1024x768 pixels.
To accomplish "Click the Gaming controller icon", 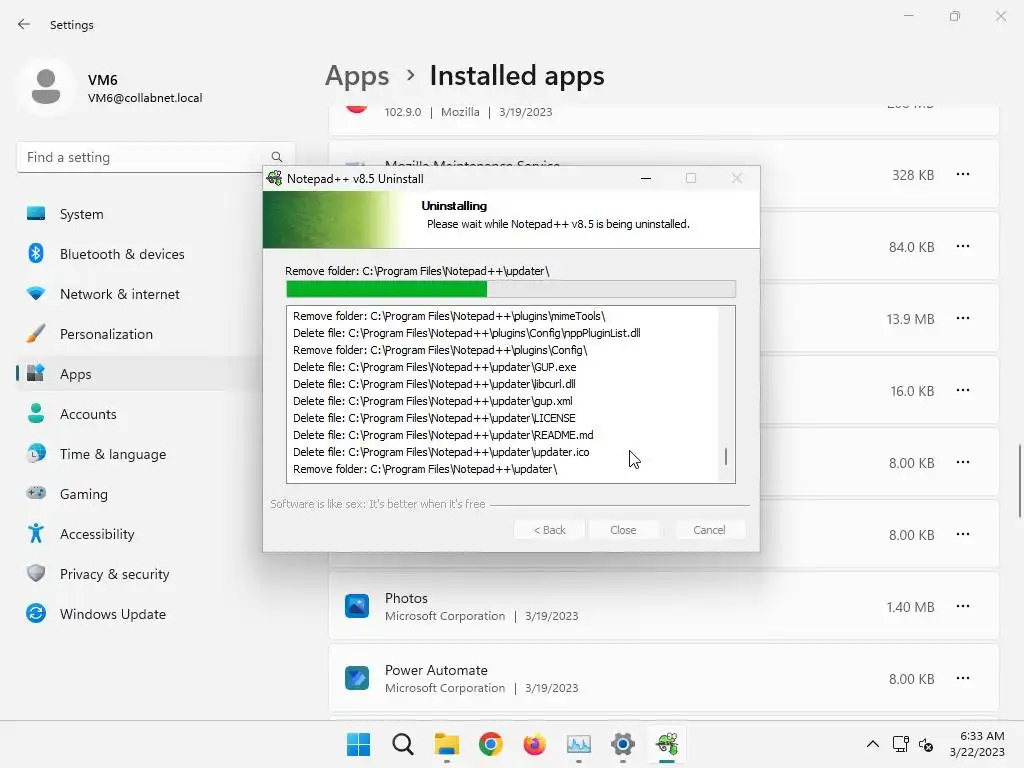I will [x=36, y=493].
